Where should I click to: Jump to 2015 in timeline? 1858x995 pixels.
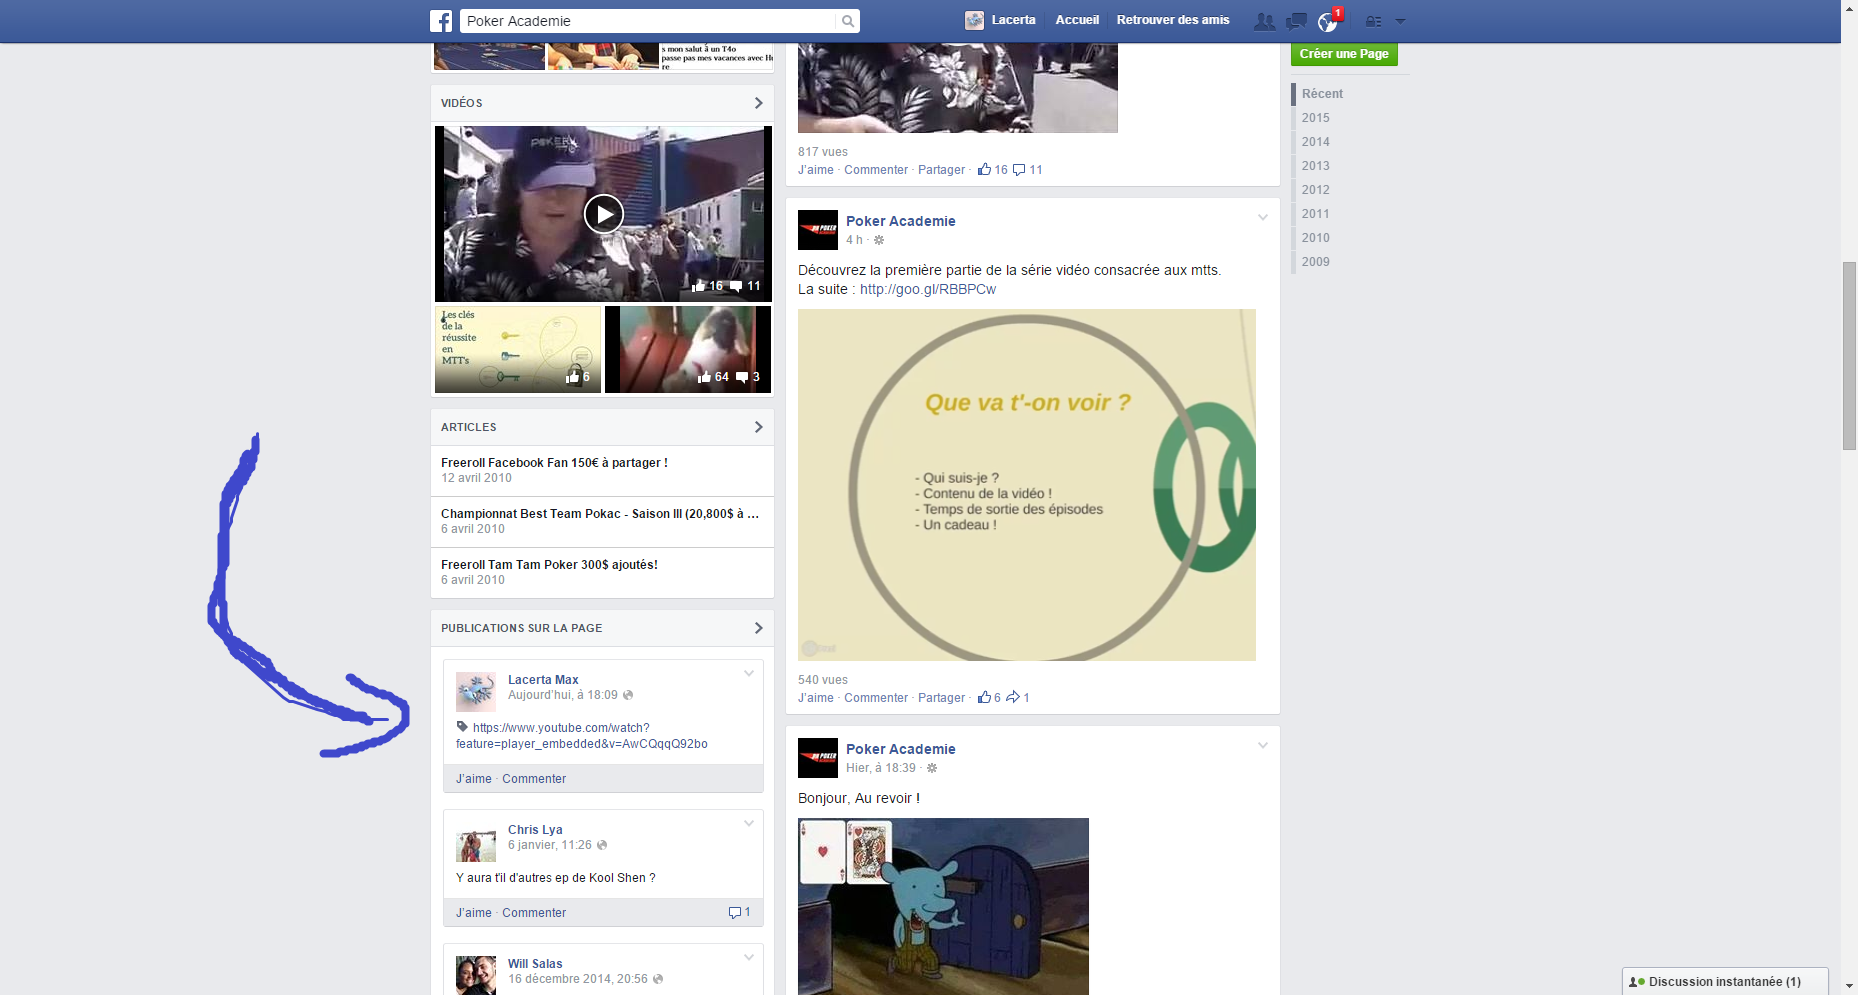click(x=1315, y=118)
